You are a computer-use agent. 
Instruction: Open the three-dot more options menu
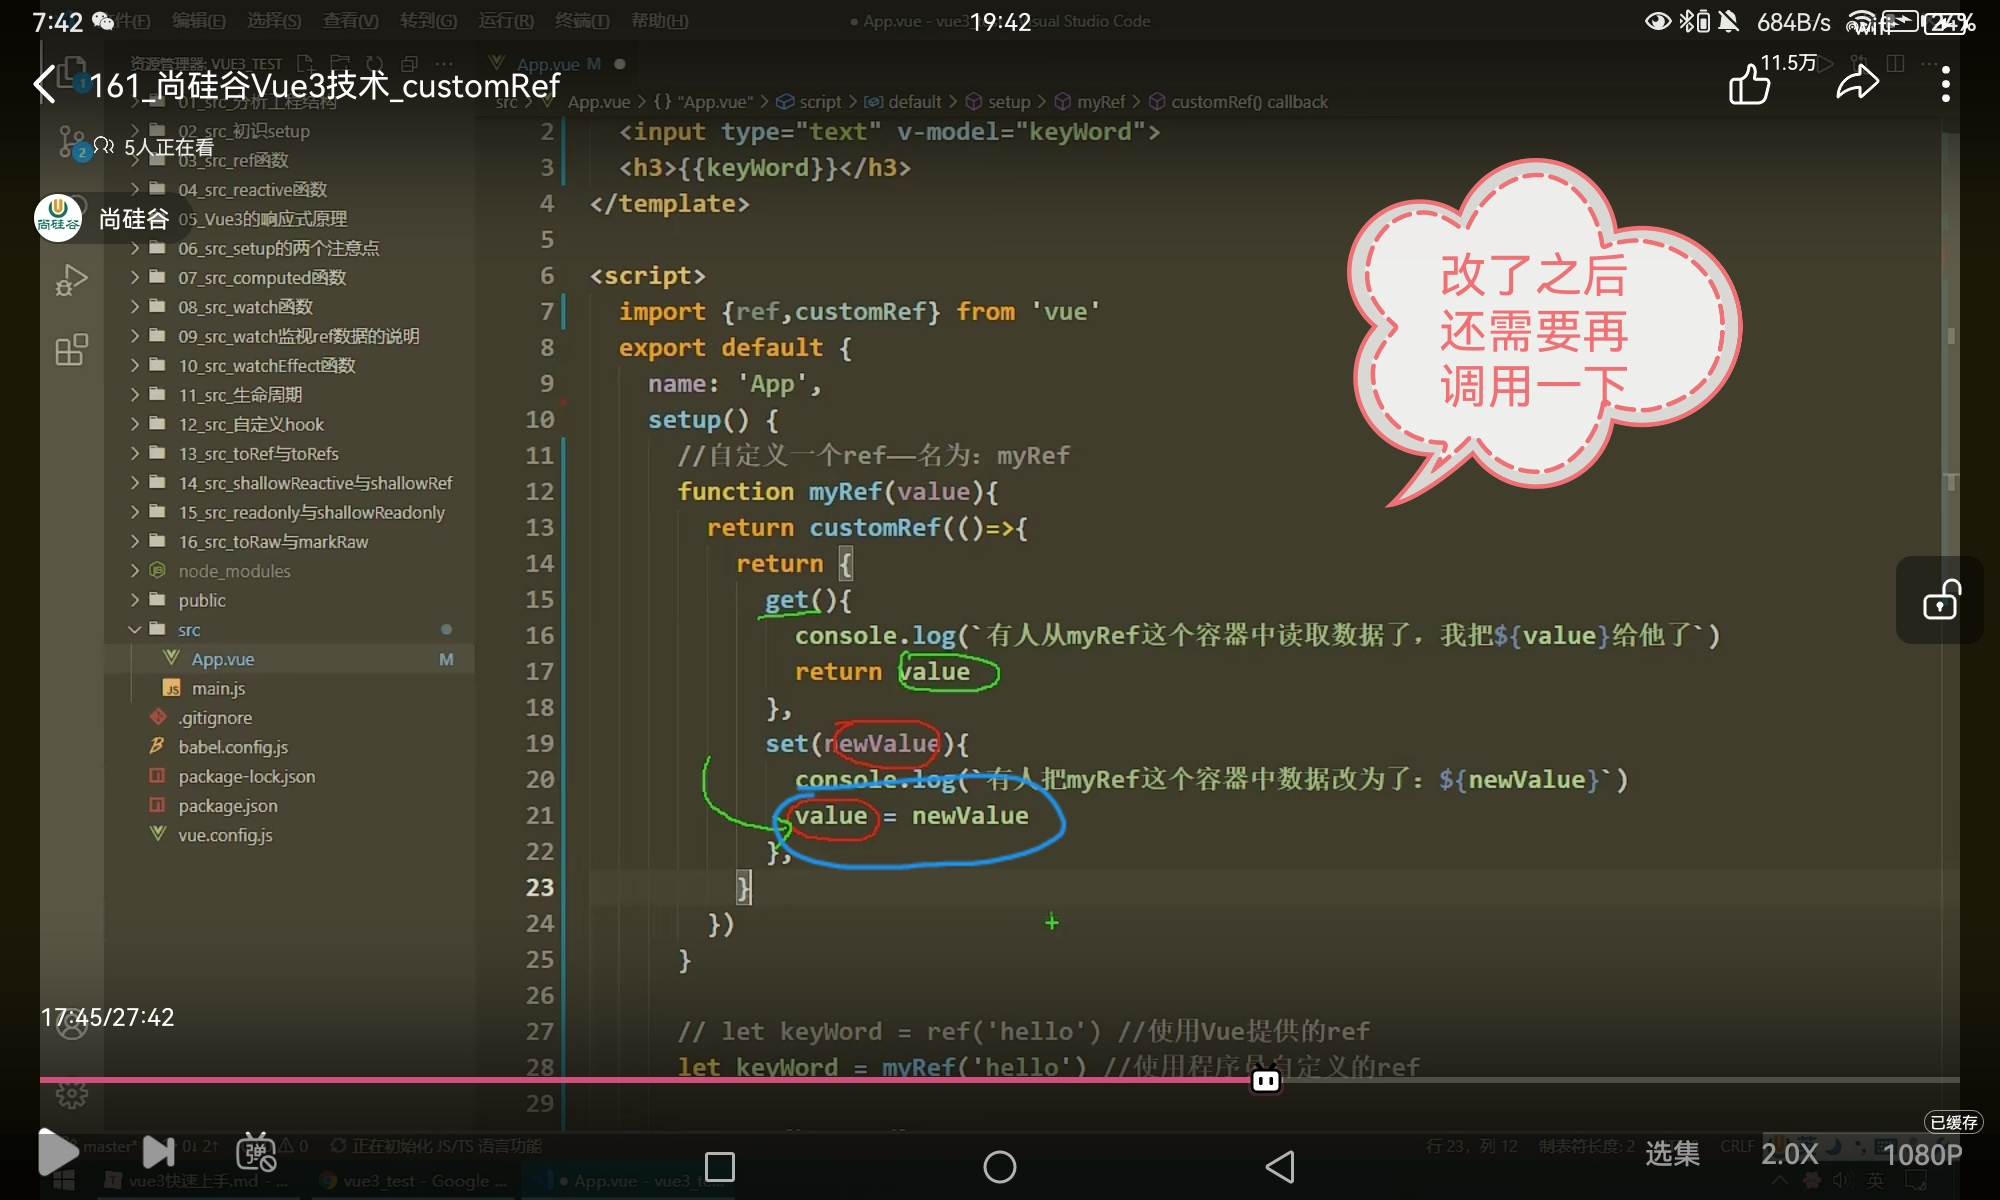[x=1945, y=85]
